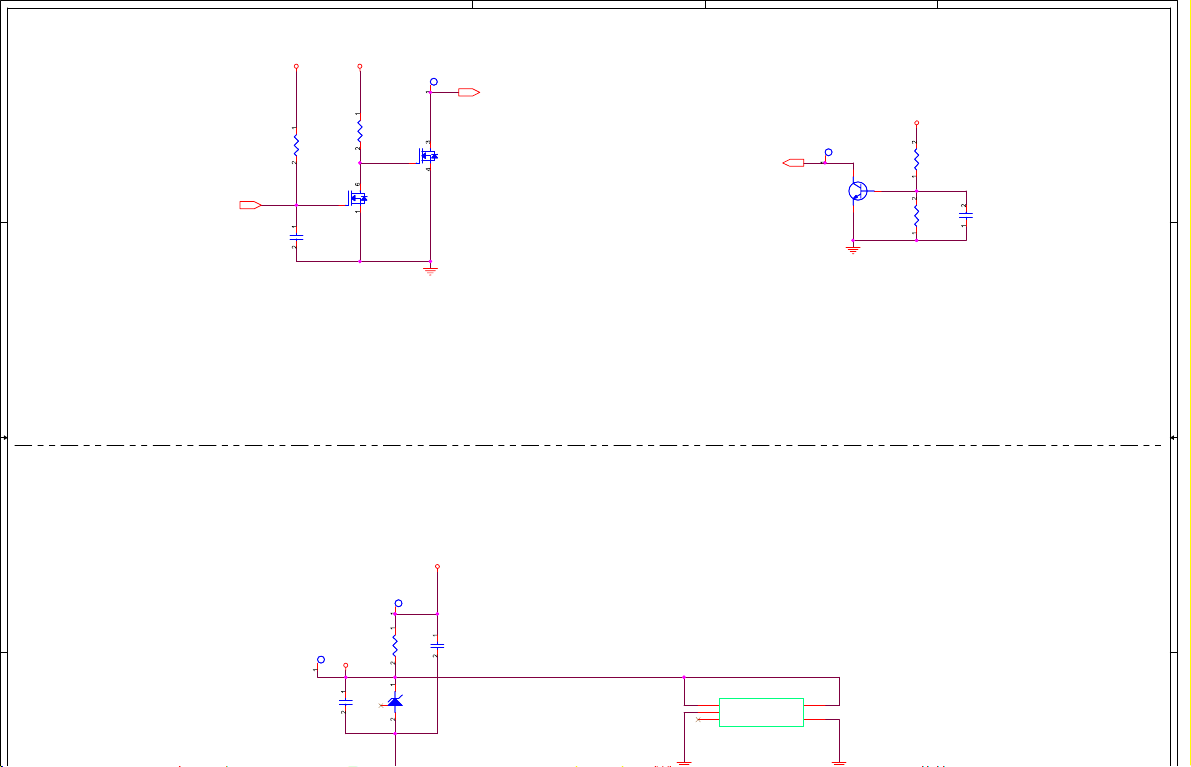Select the resistor above the Zener diode
1191x767 pixels.
[395, 643]
